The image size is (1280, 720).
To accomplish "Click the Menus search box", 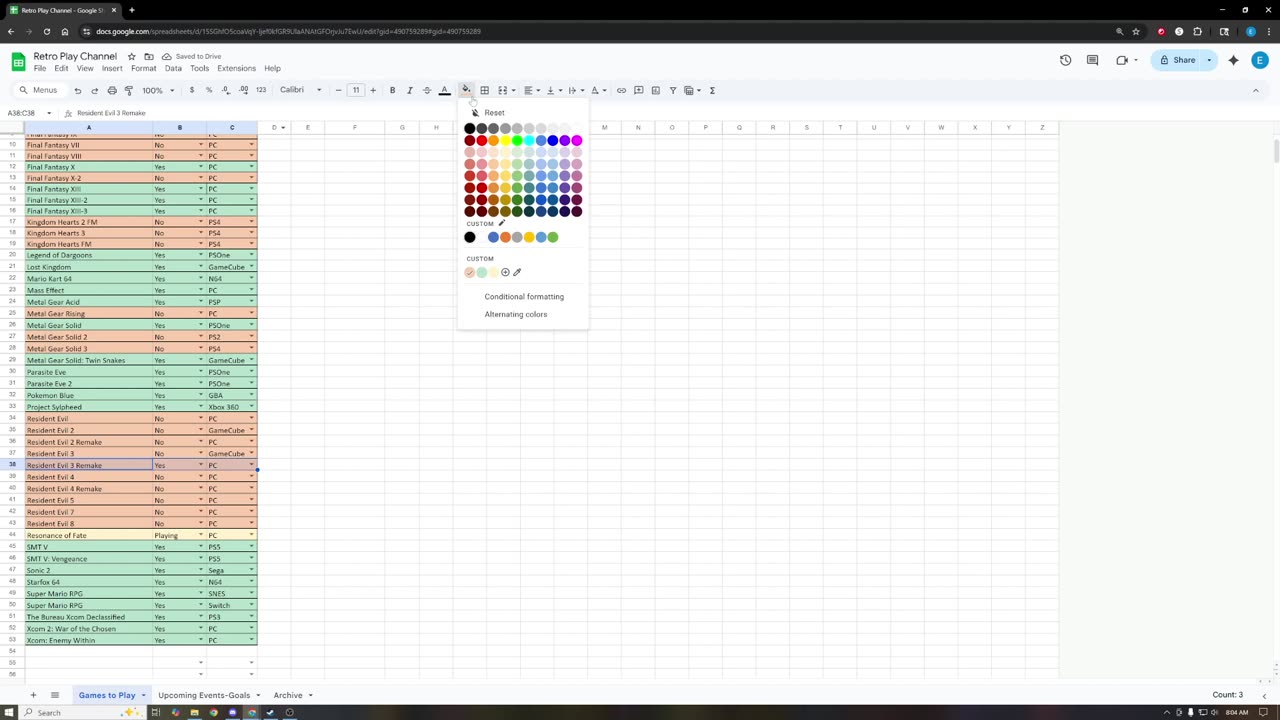I will pos(42,90).
